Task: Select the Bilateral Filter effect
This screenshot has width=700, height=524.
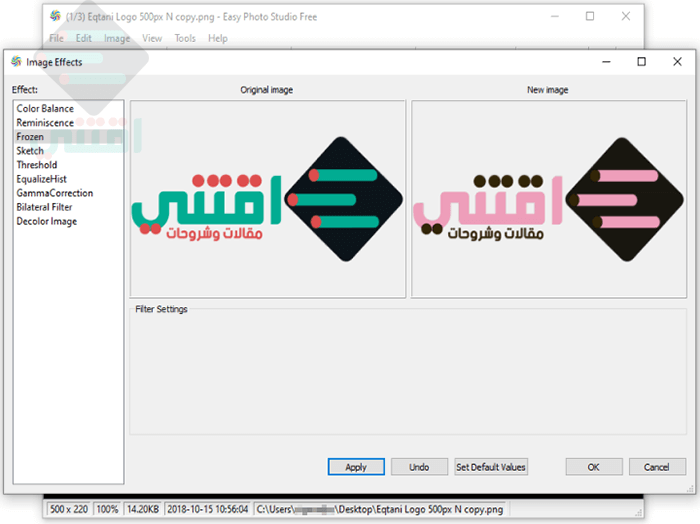Action: (44, 207)
